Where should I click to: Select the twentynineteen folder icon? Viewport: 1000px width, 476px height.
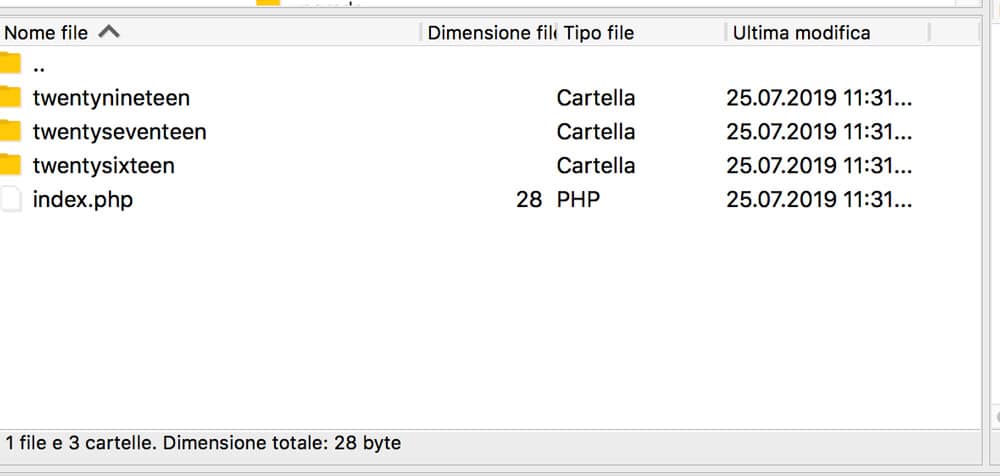tap(10, 97)
